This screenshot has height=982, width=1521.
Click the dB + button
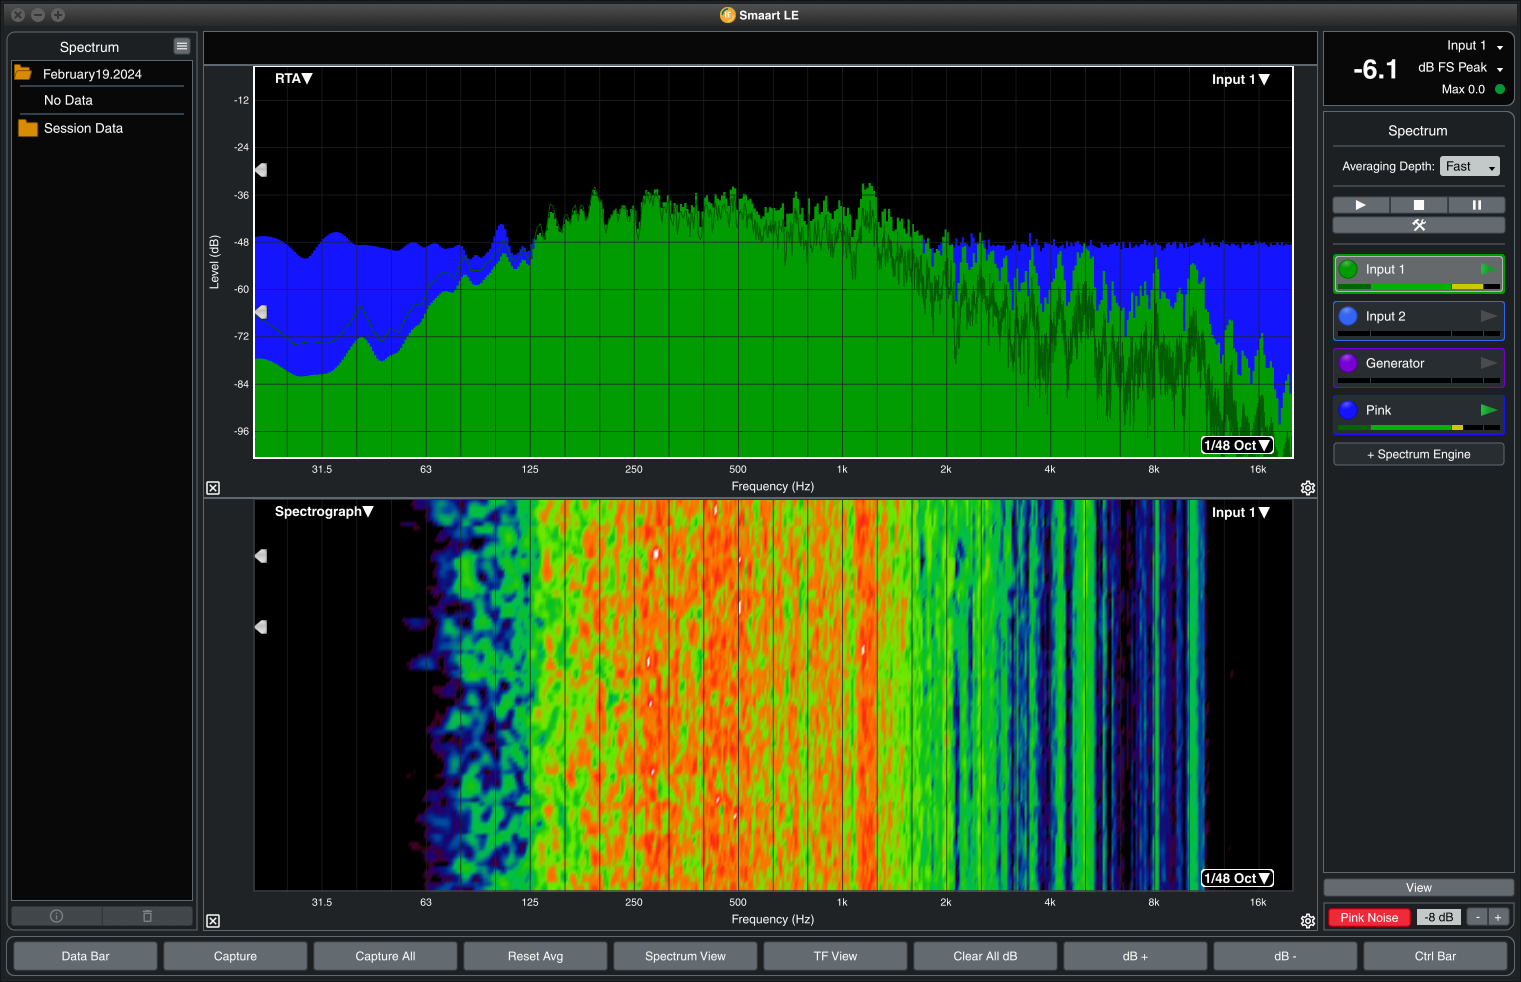click(1135, 956)
